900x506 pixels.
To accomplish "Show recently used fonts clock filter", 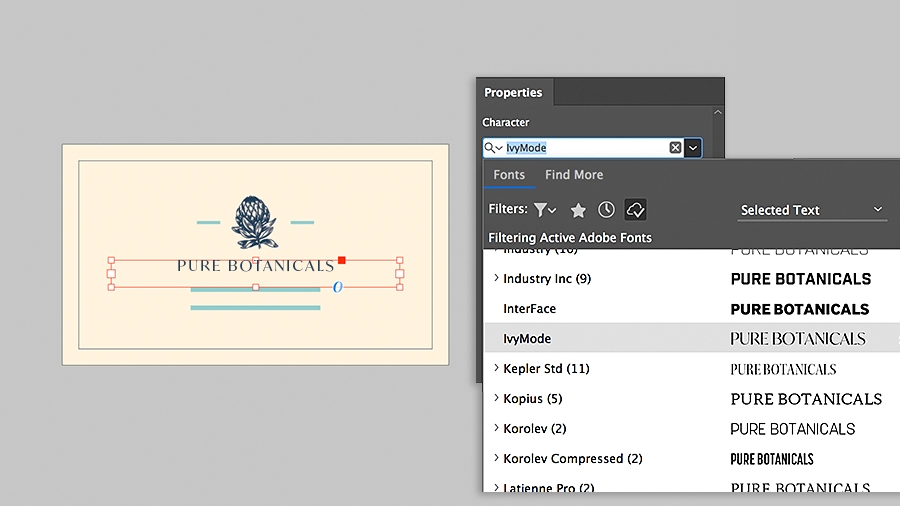I will click(606, 209).
